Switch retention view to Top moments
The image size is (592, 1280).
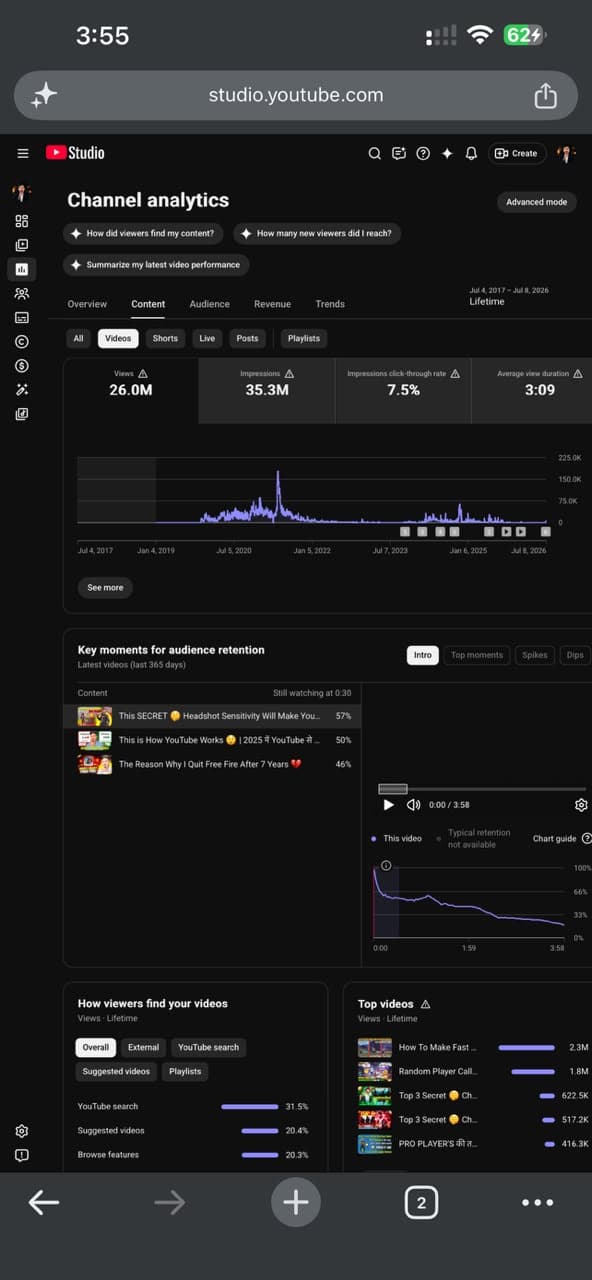pos(477,655)
